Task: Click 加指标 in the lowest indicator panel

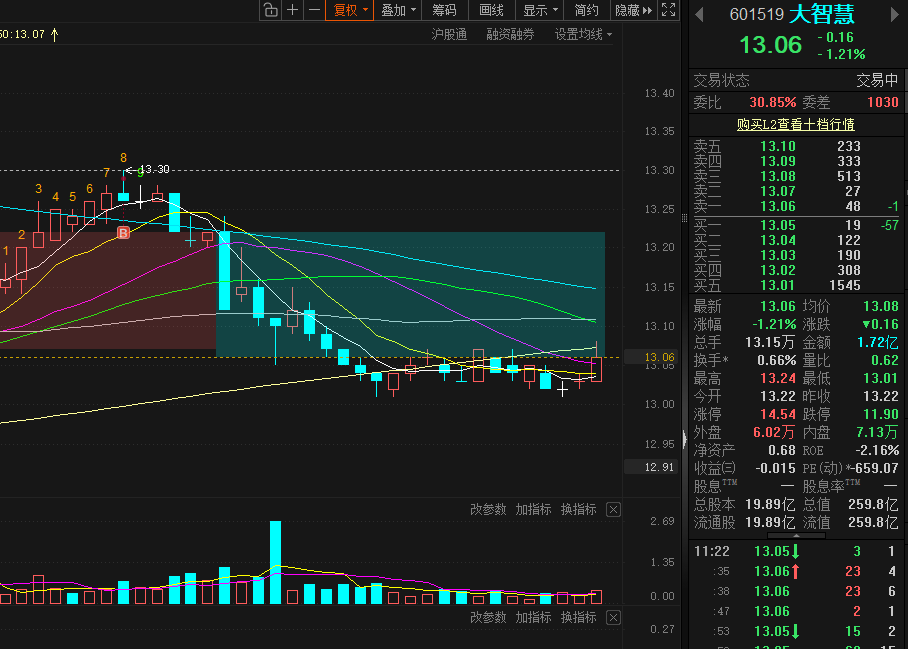Action: click(533, 618)
